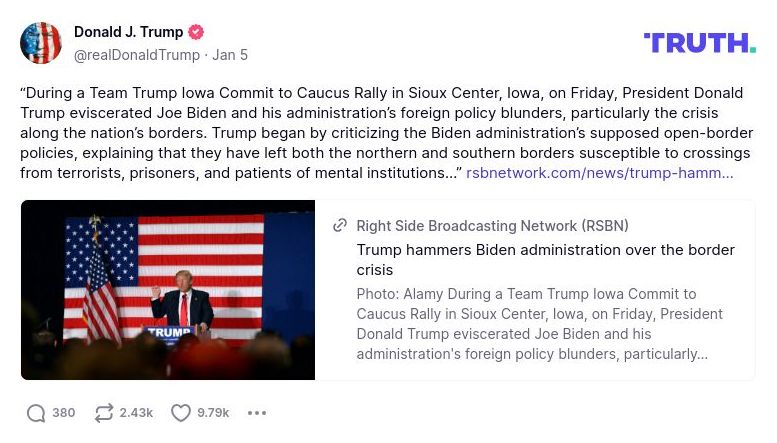Open the rally photo thumbnail

pos(168,290)
